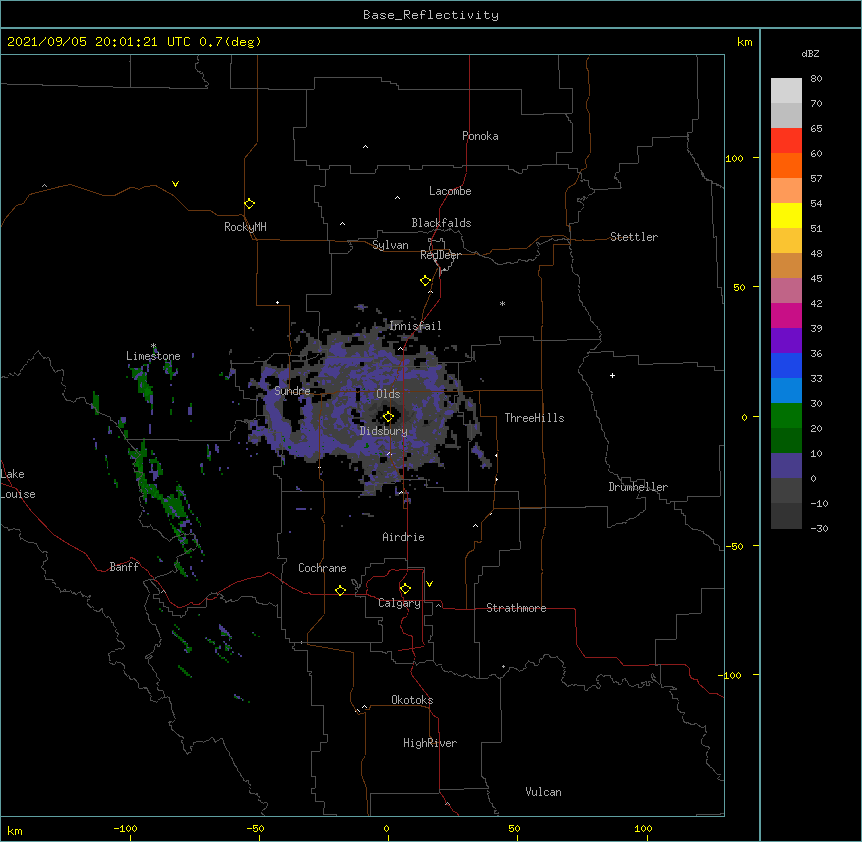Image resolution: width=862 pixels, height=842 pixels.
Task: Click the Vulcan label
Action: (543, 792)
